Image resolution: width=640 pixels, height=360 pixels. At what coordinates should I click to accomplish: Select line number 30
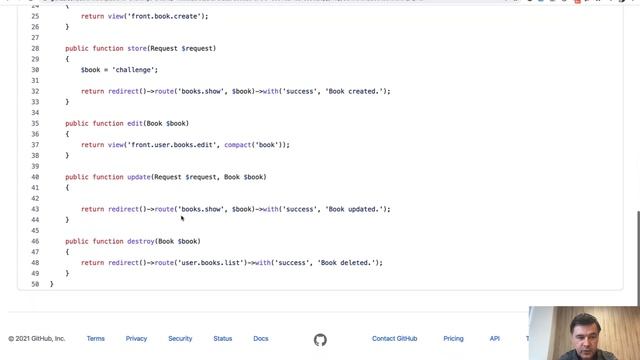pos(35,70)
